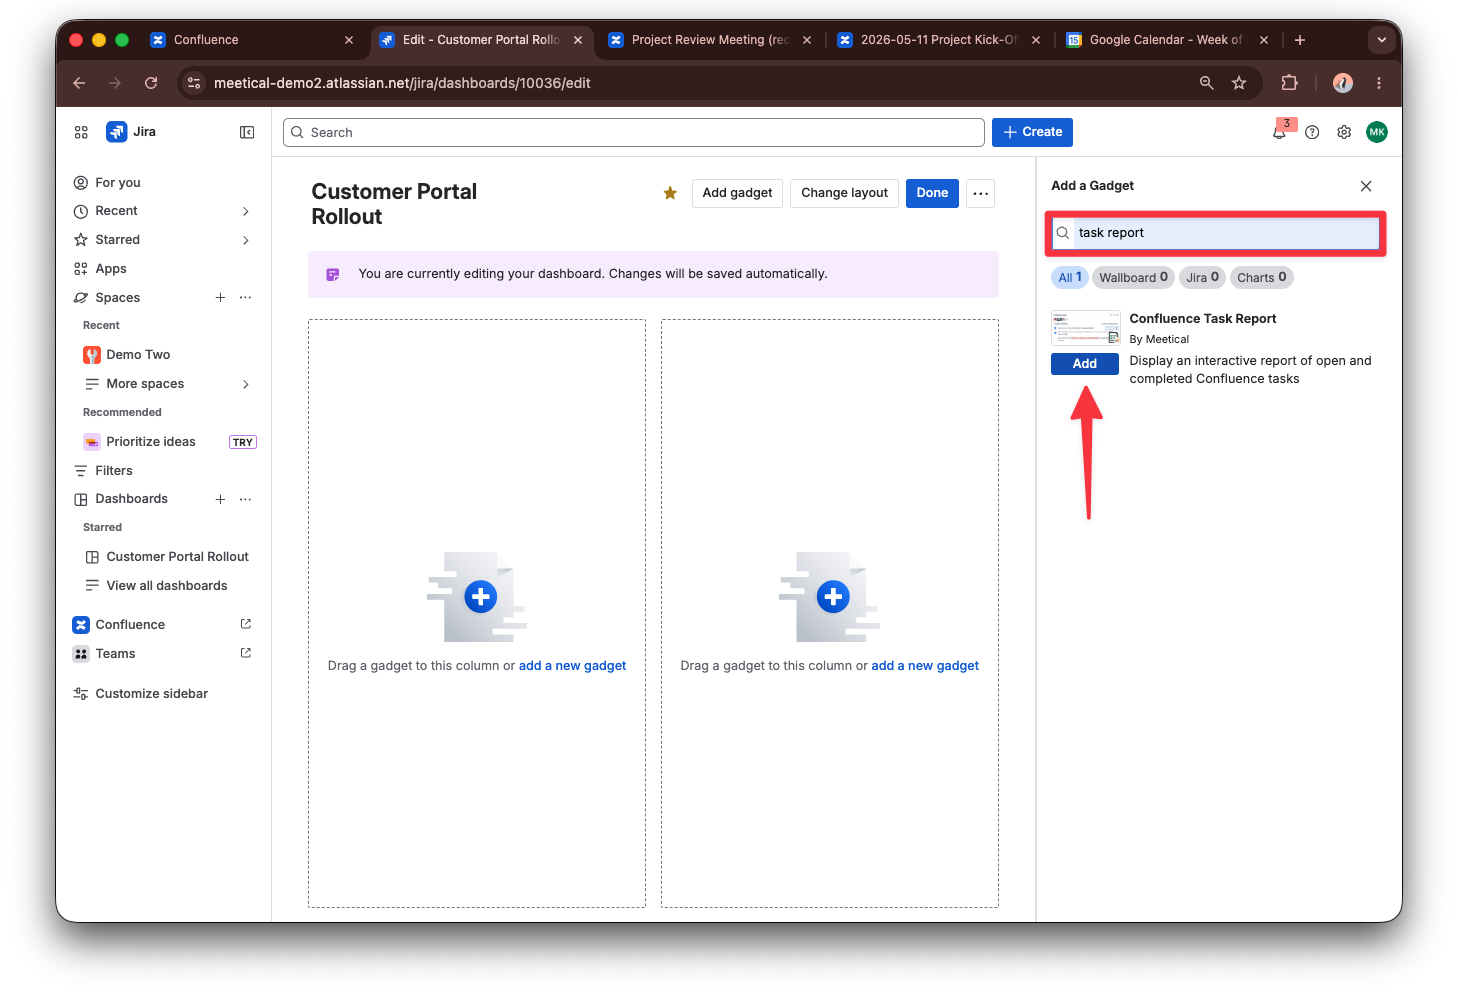1458x996 pixels.
Task: Click the Add gadget button
Action: click(737, 193)
